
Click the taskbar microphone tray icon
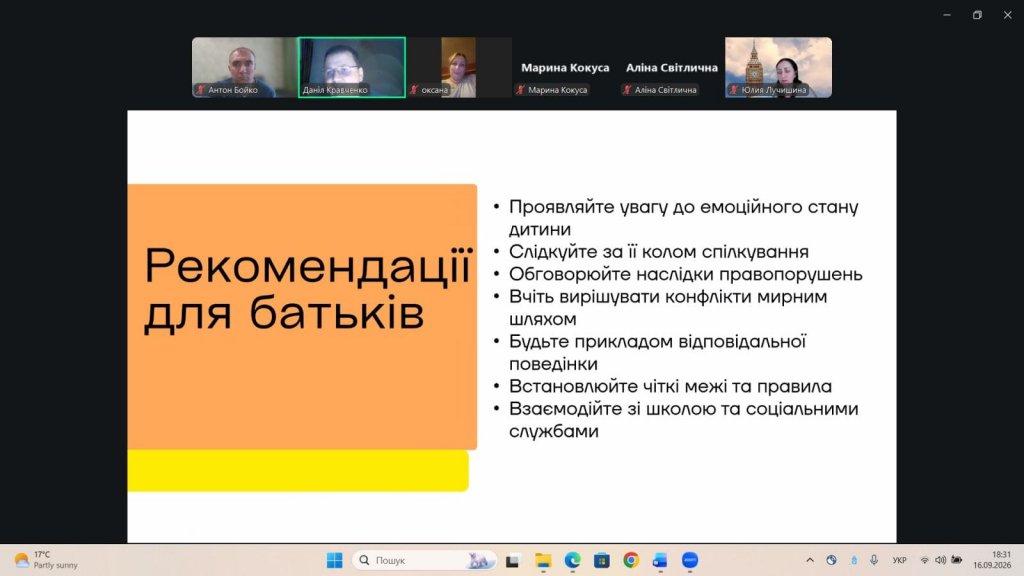tap(874, 560)
